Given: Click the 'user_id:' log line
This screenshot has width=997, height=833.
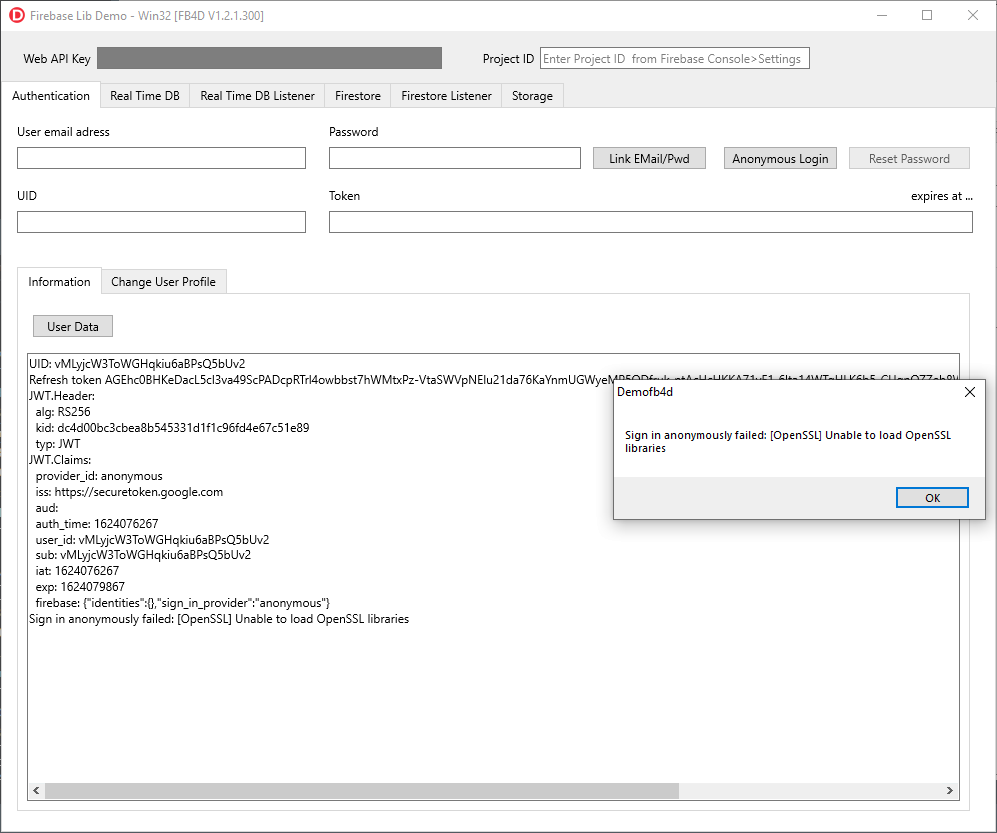Looking at the screenshot, I should pos(152,539).
